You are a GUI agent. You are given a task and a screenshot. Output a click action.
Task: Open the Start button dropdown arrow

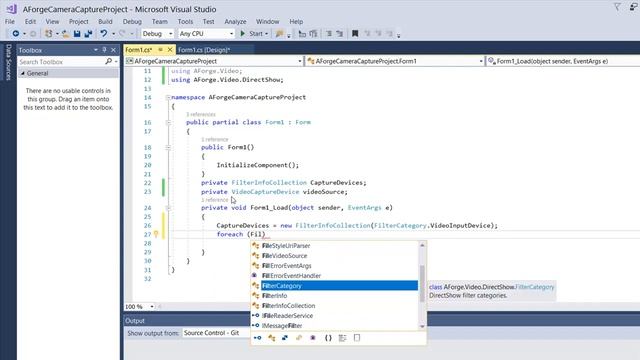coord(267,34)
